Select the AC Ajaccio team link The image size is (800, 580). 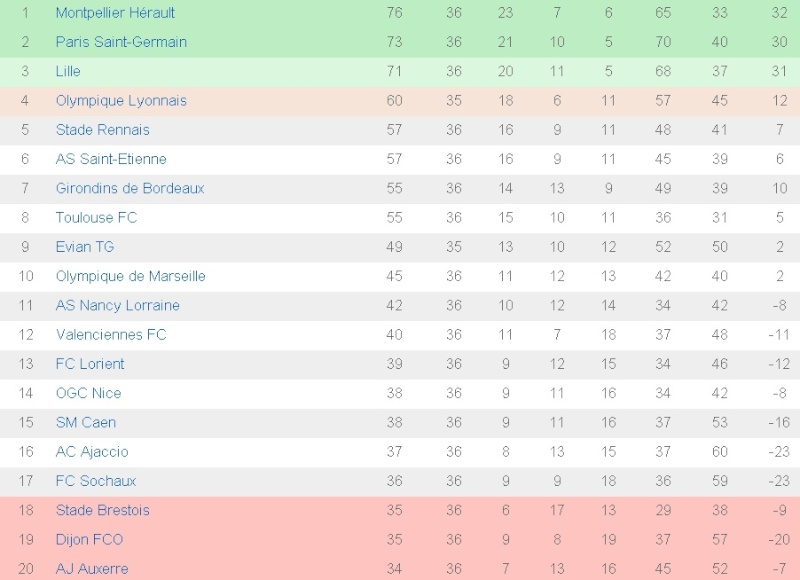pyautogui.click(x=92, y=452)
